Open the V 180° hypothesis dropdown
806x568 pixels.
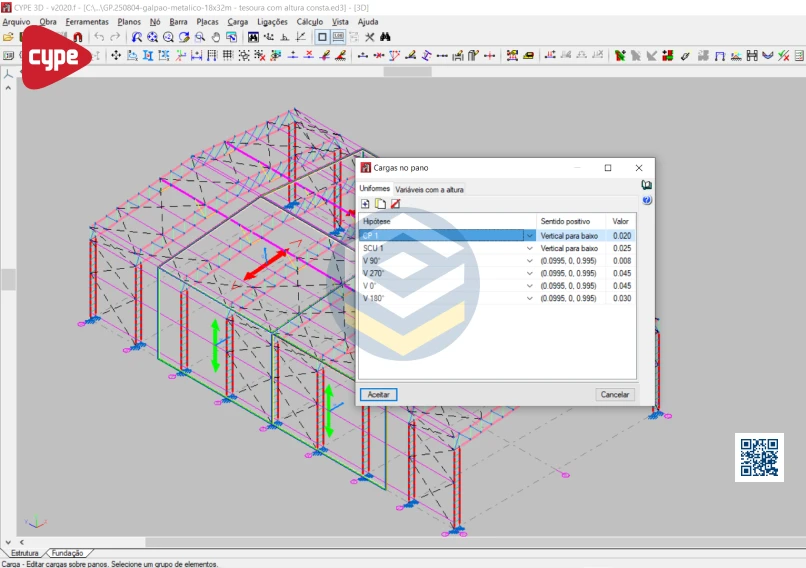pyautogui.click(x=530, y=298)
